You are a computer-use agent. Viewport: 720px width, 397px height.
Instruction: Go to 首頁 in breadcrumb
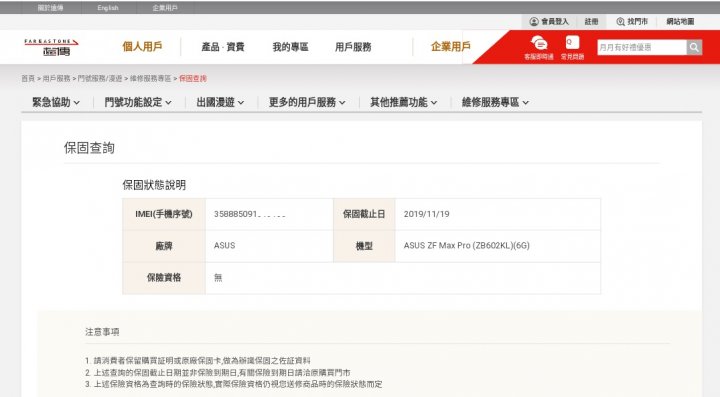point(28,78)
